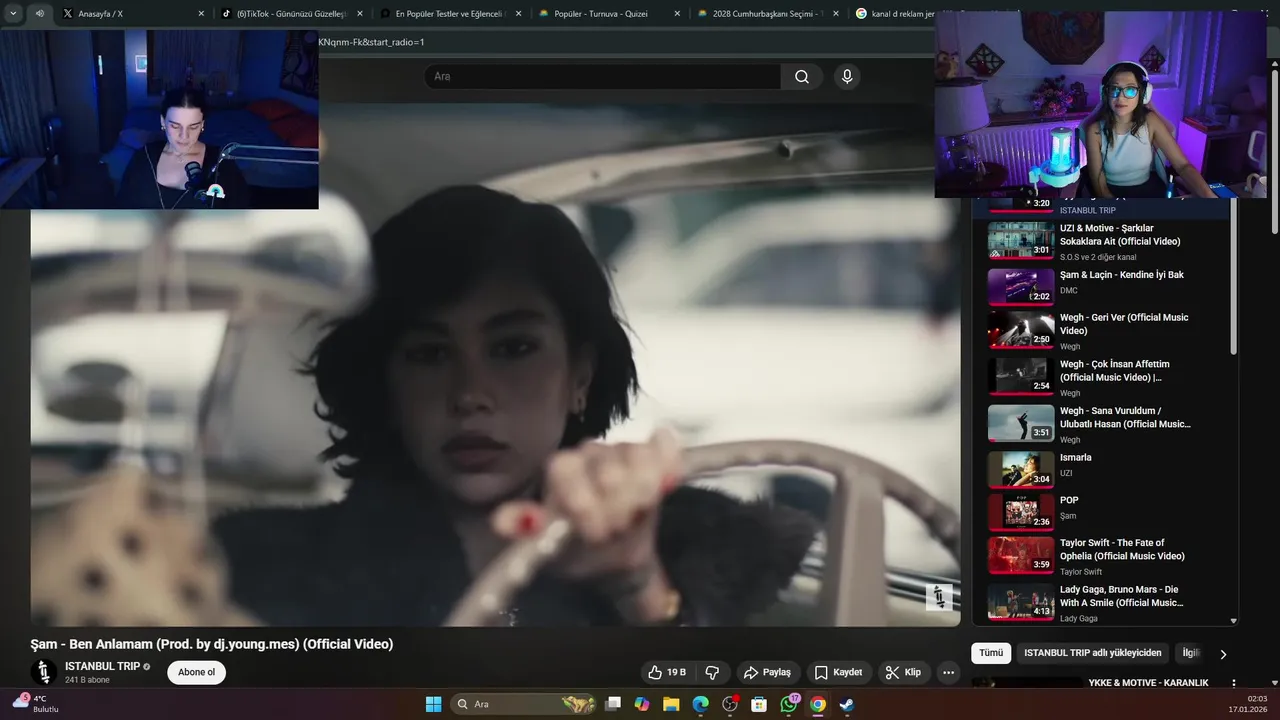Open the Chrome tab search dropdown

[13, 14]
